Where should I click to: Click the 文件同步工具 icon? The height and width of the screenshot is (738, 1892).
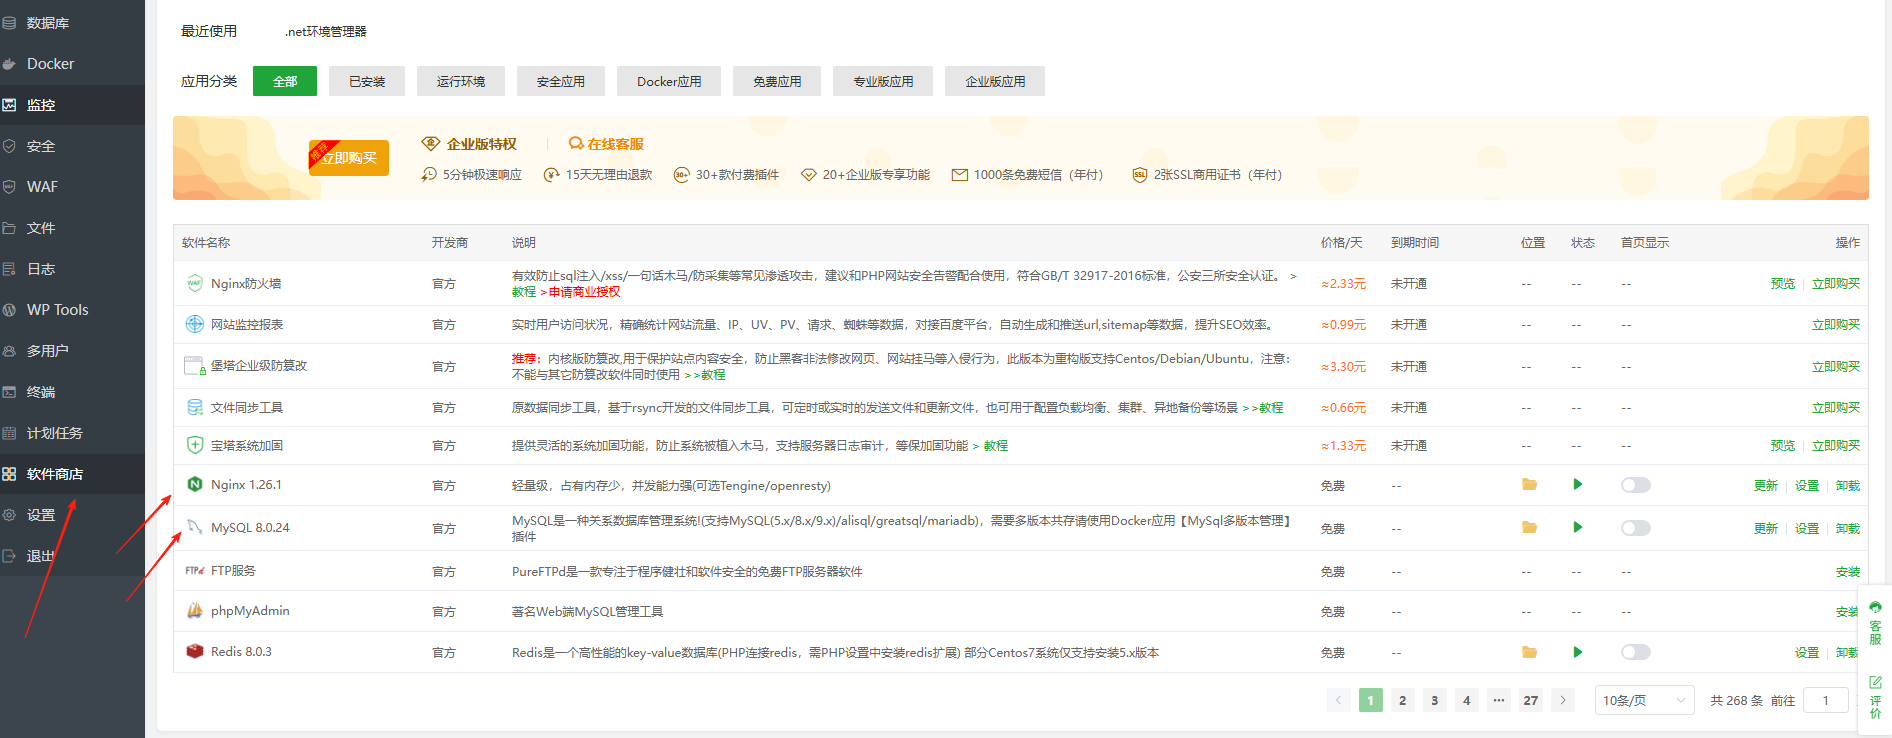pos(195,407)
